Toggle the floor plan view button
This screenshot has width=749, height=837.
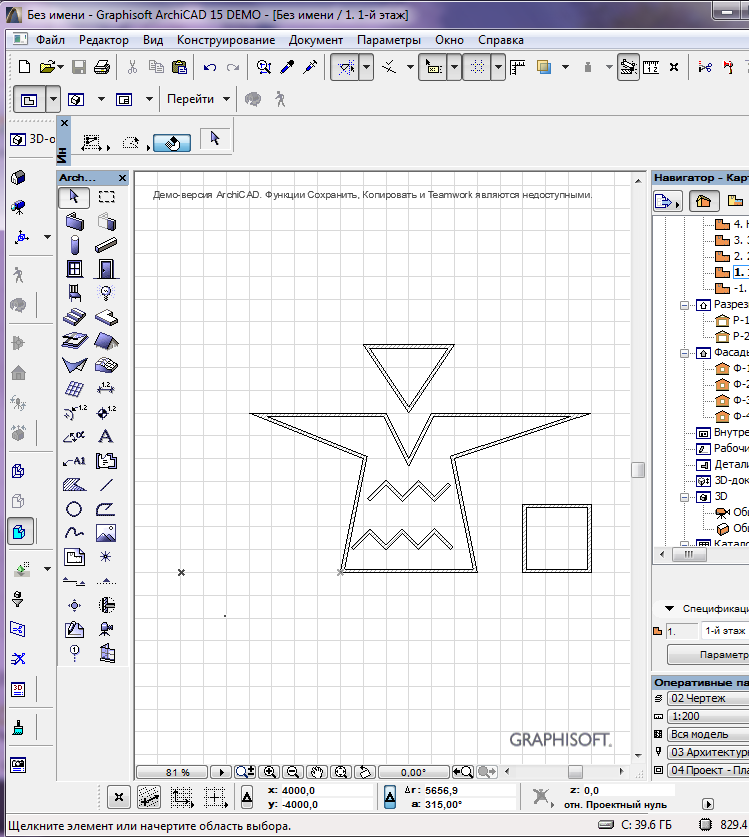[x=29, y=100]
